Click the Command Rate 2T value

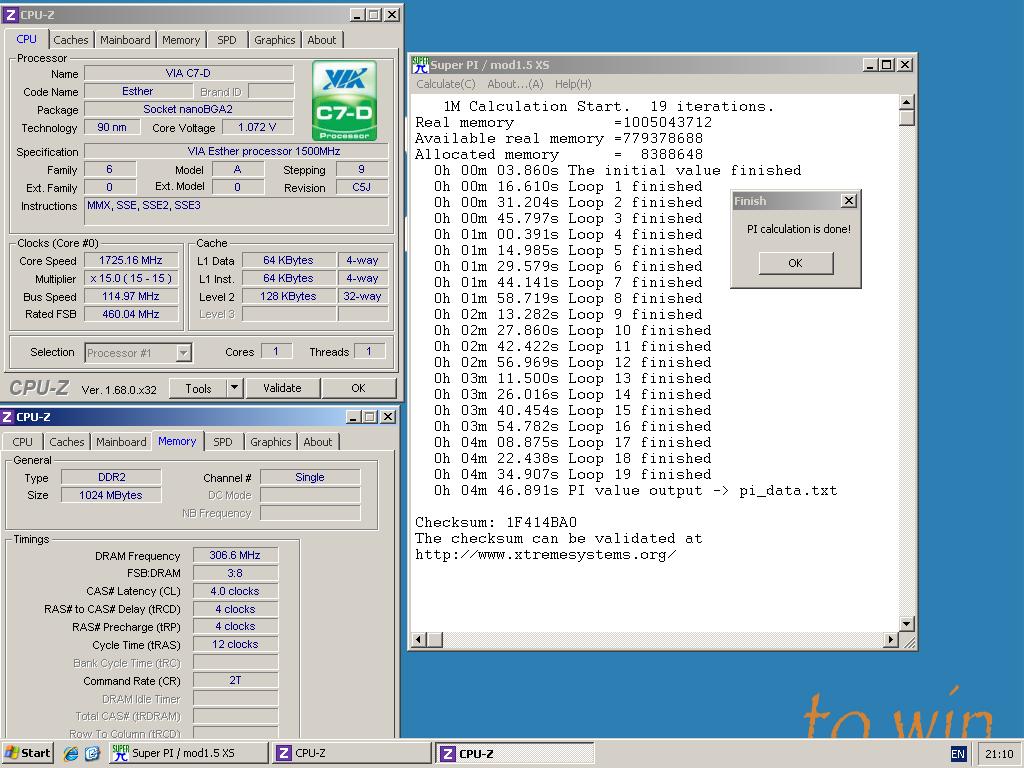click(235, 680)
